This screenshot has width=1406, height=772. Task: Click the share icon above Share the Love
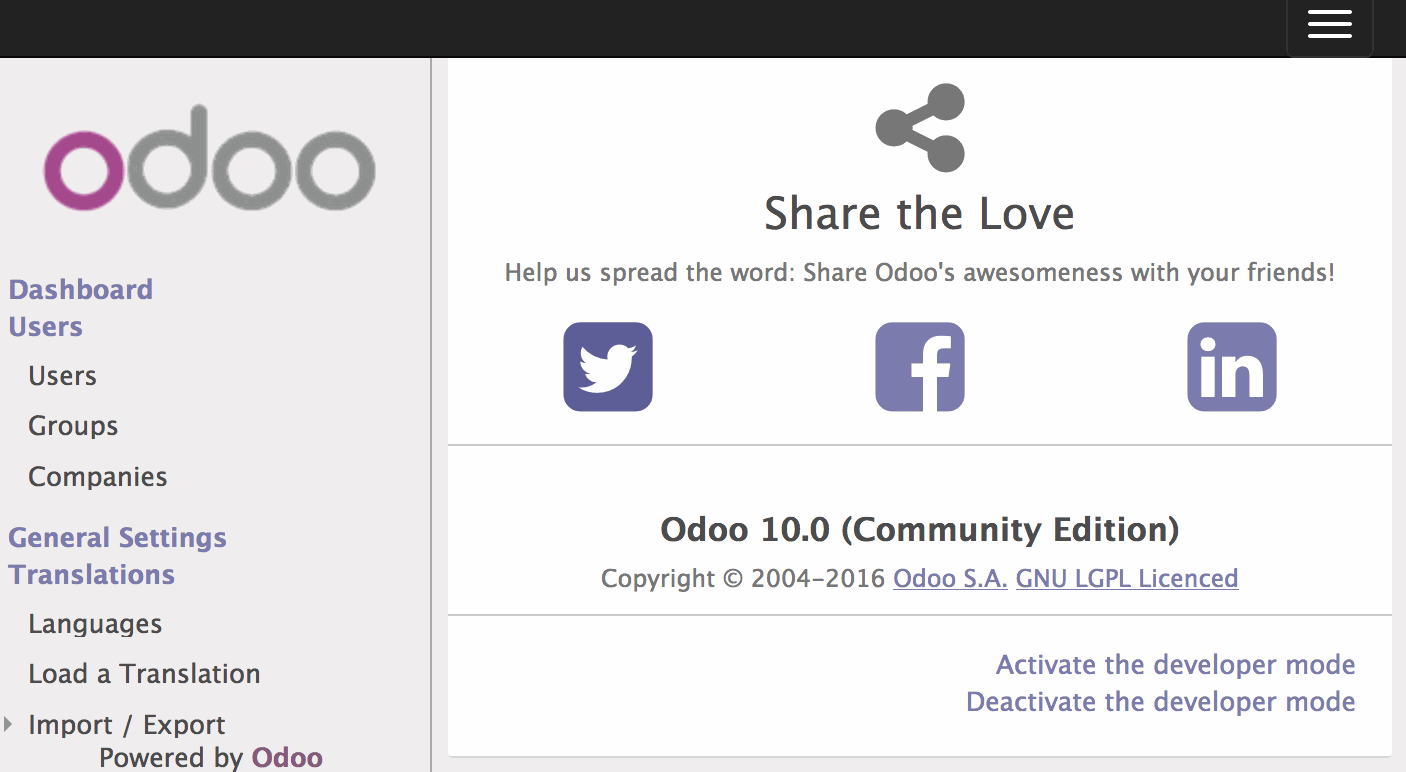point(920,128)
